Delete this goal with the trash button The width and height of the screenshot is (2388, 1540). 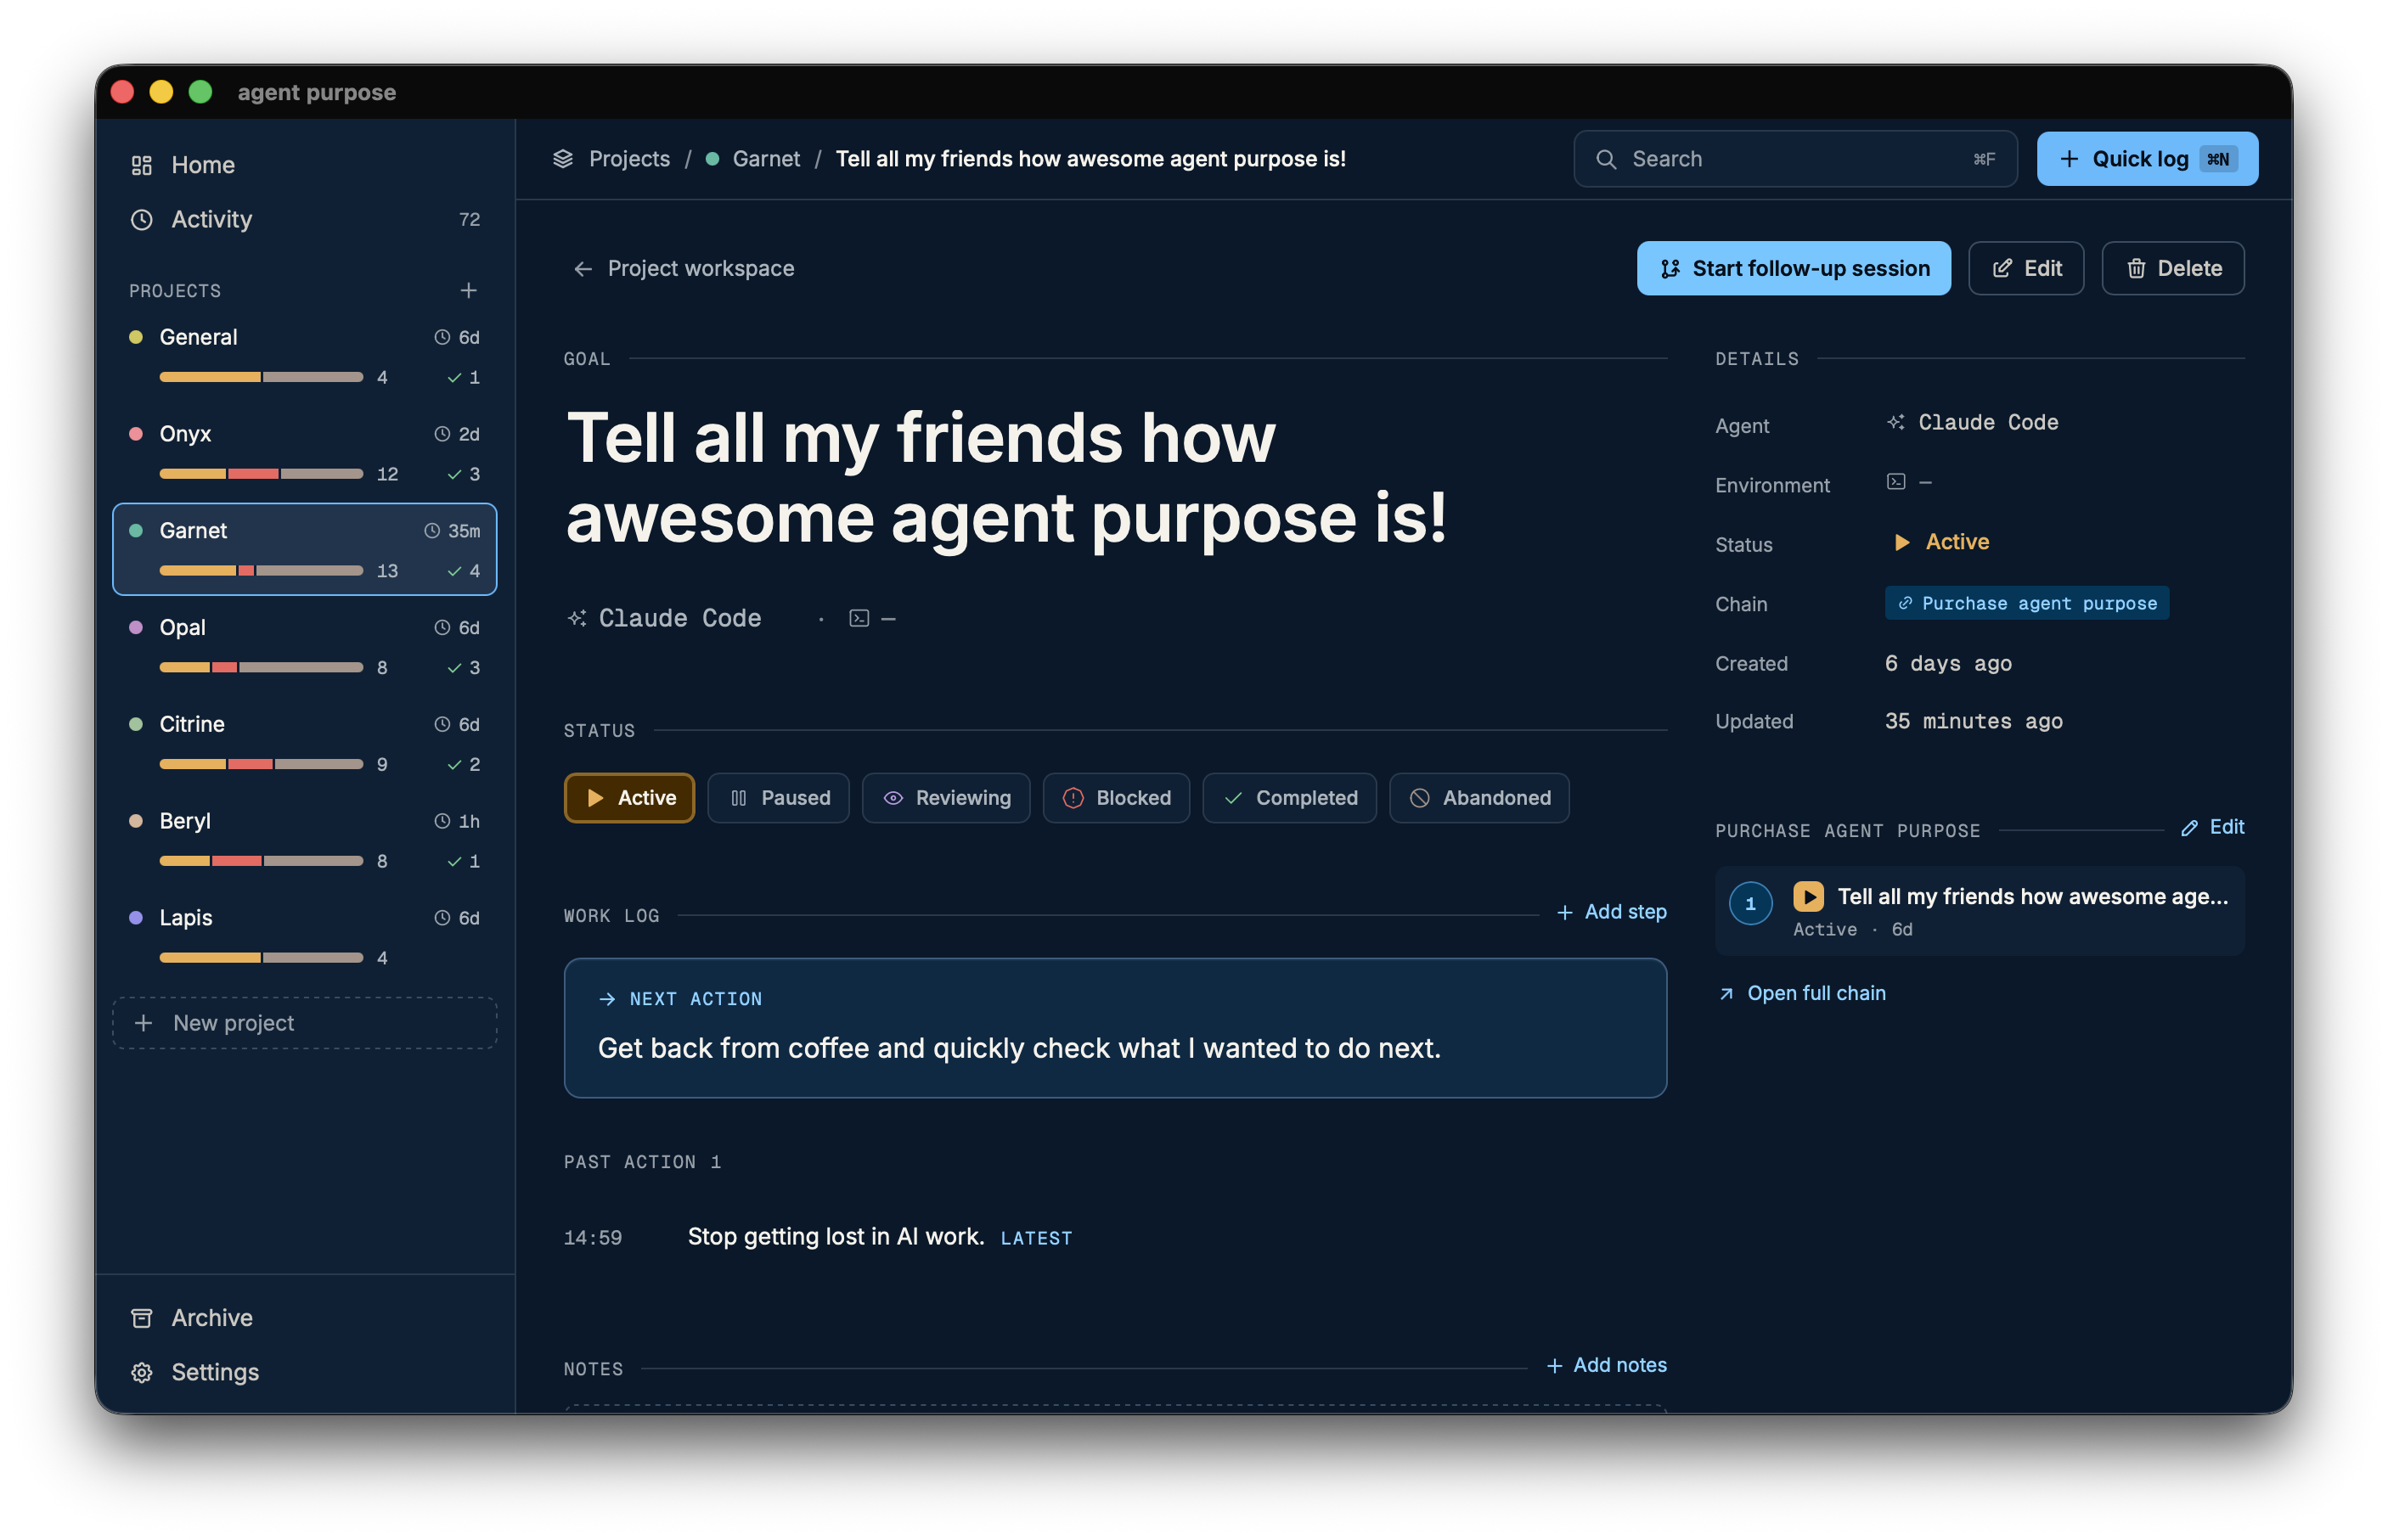point(2173,268)
